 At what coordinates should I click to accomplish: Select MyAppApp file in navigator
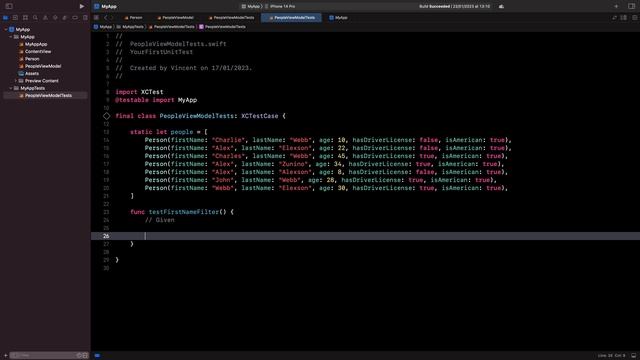pyautogui.click(x=33, y=44)
